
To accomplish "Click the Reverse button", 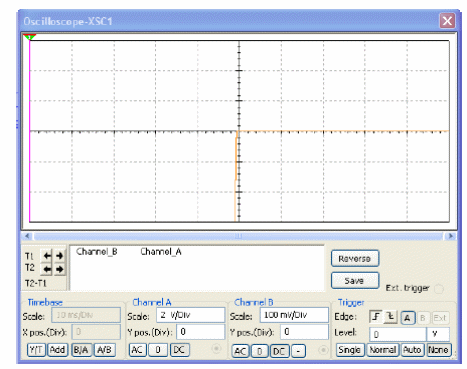I will (x=355, y=259).
